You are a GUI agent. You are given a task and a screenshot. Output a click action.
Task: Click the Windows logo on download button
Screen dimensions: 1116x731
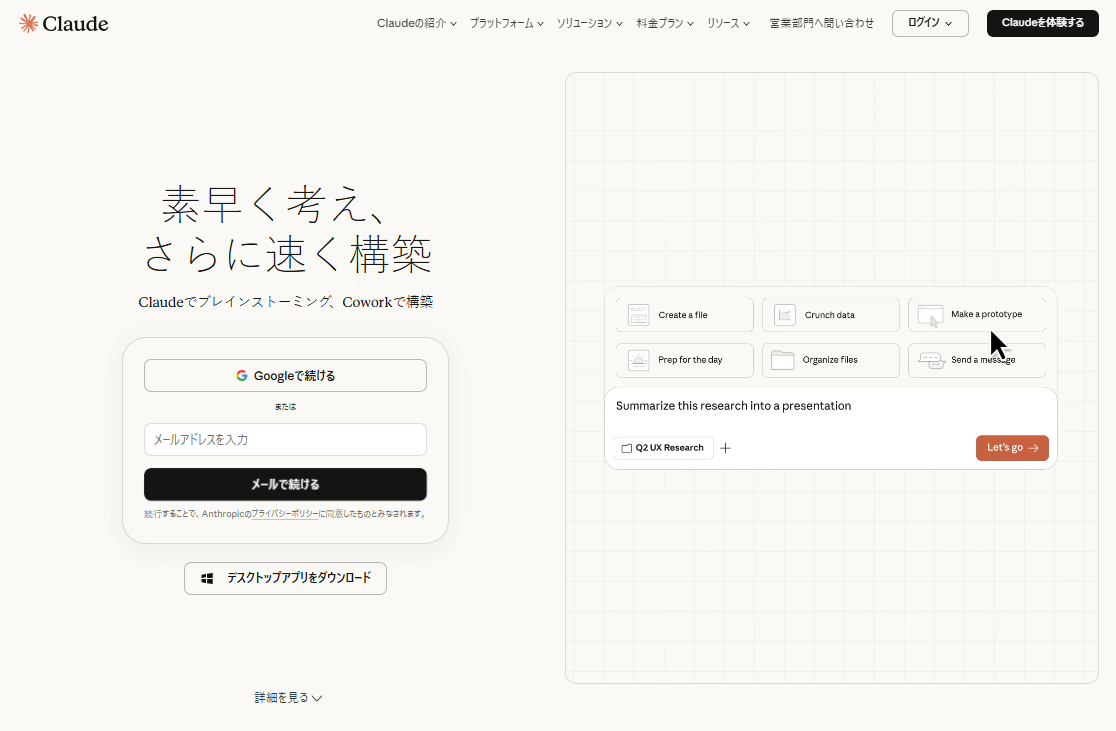207,579
